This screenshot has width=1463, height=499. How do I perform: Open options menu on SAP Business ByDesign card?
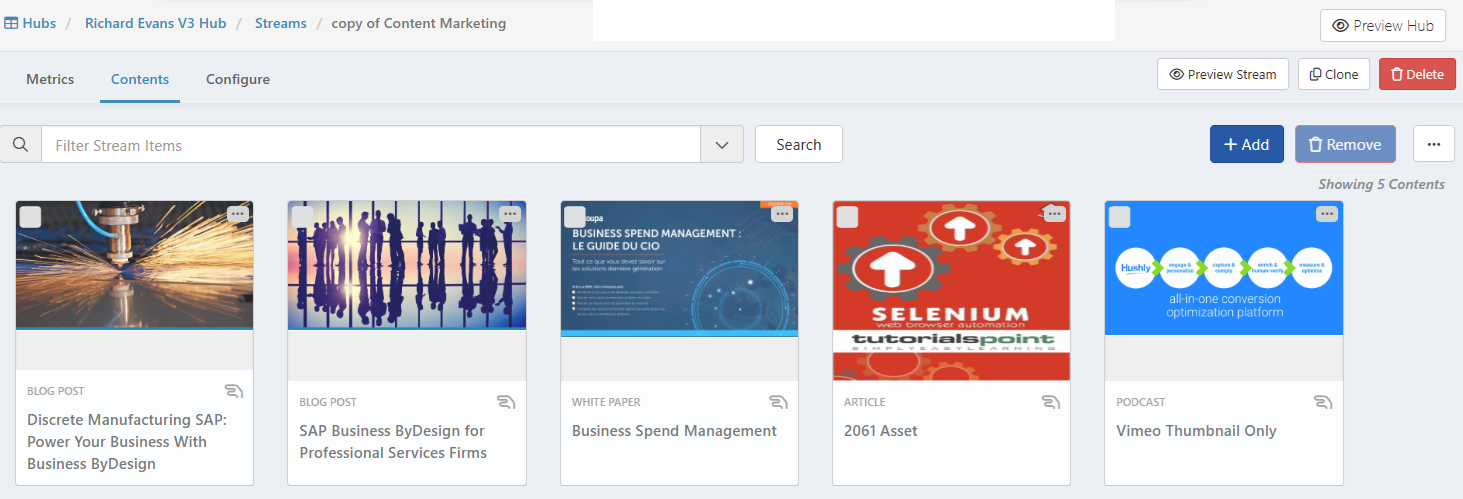pyautogui.click(x=510, y=214)
